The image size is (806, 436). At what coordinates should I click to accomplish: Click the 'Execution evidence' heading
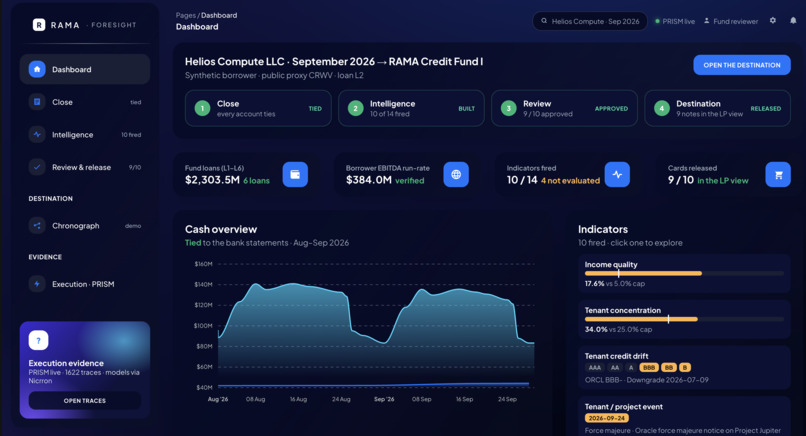point(66,363)
